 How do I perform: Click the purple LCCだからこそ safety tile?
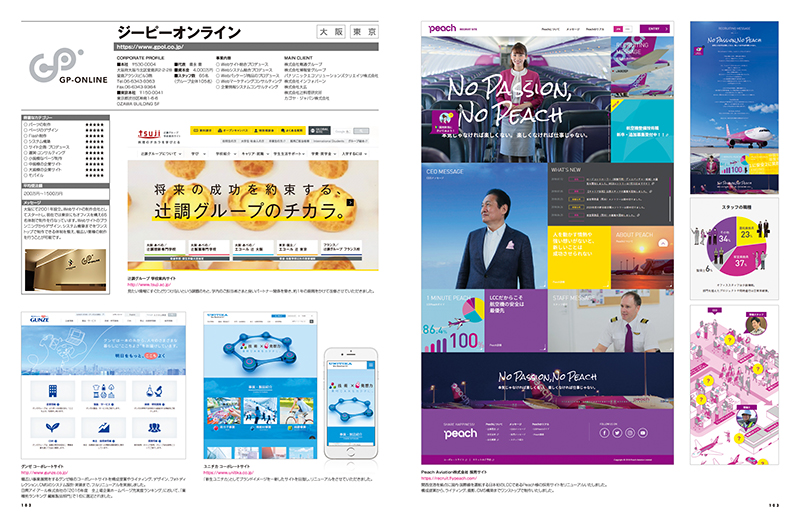[516, 321]
